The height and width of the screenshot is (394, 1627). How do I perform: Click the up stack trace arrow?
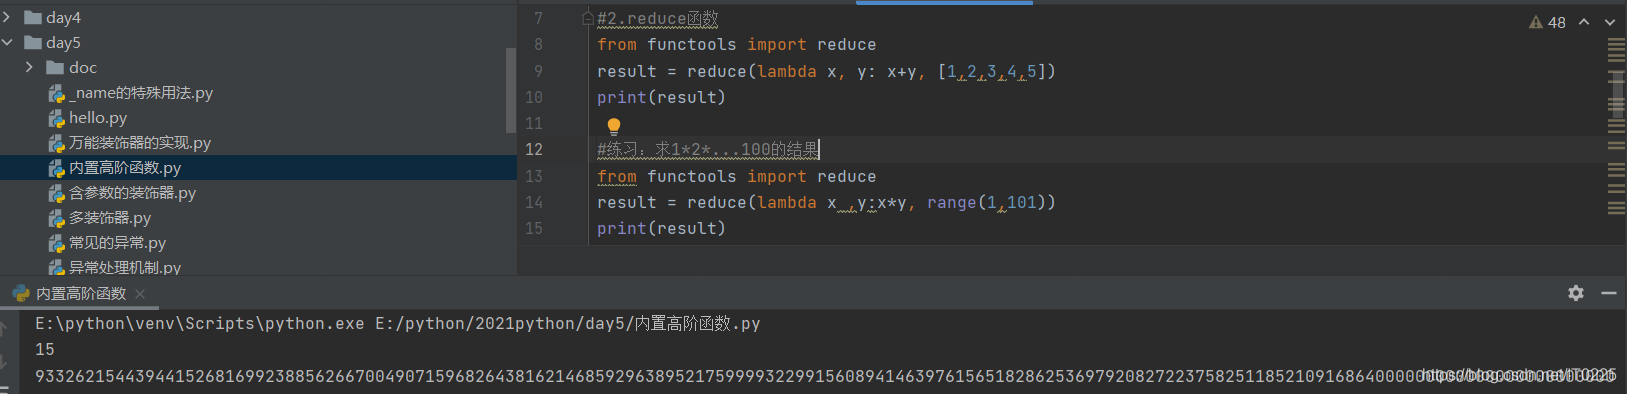coord(4,328)
